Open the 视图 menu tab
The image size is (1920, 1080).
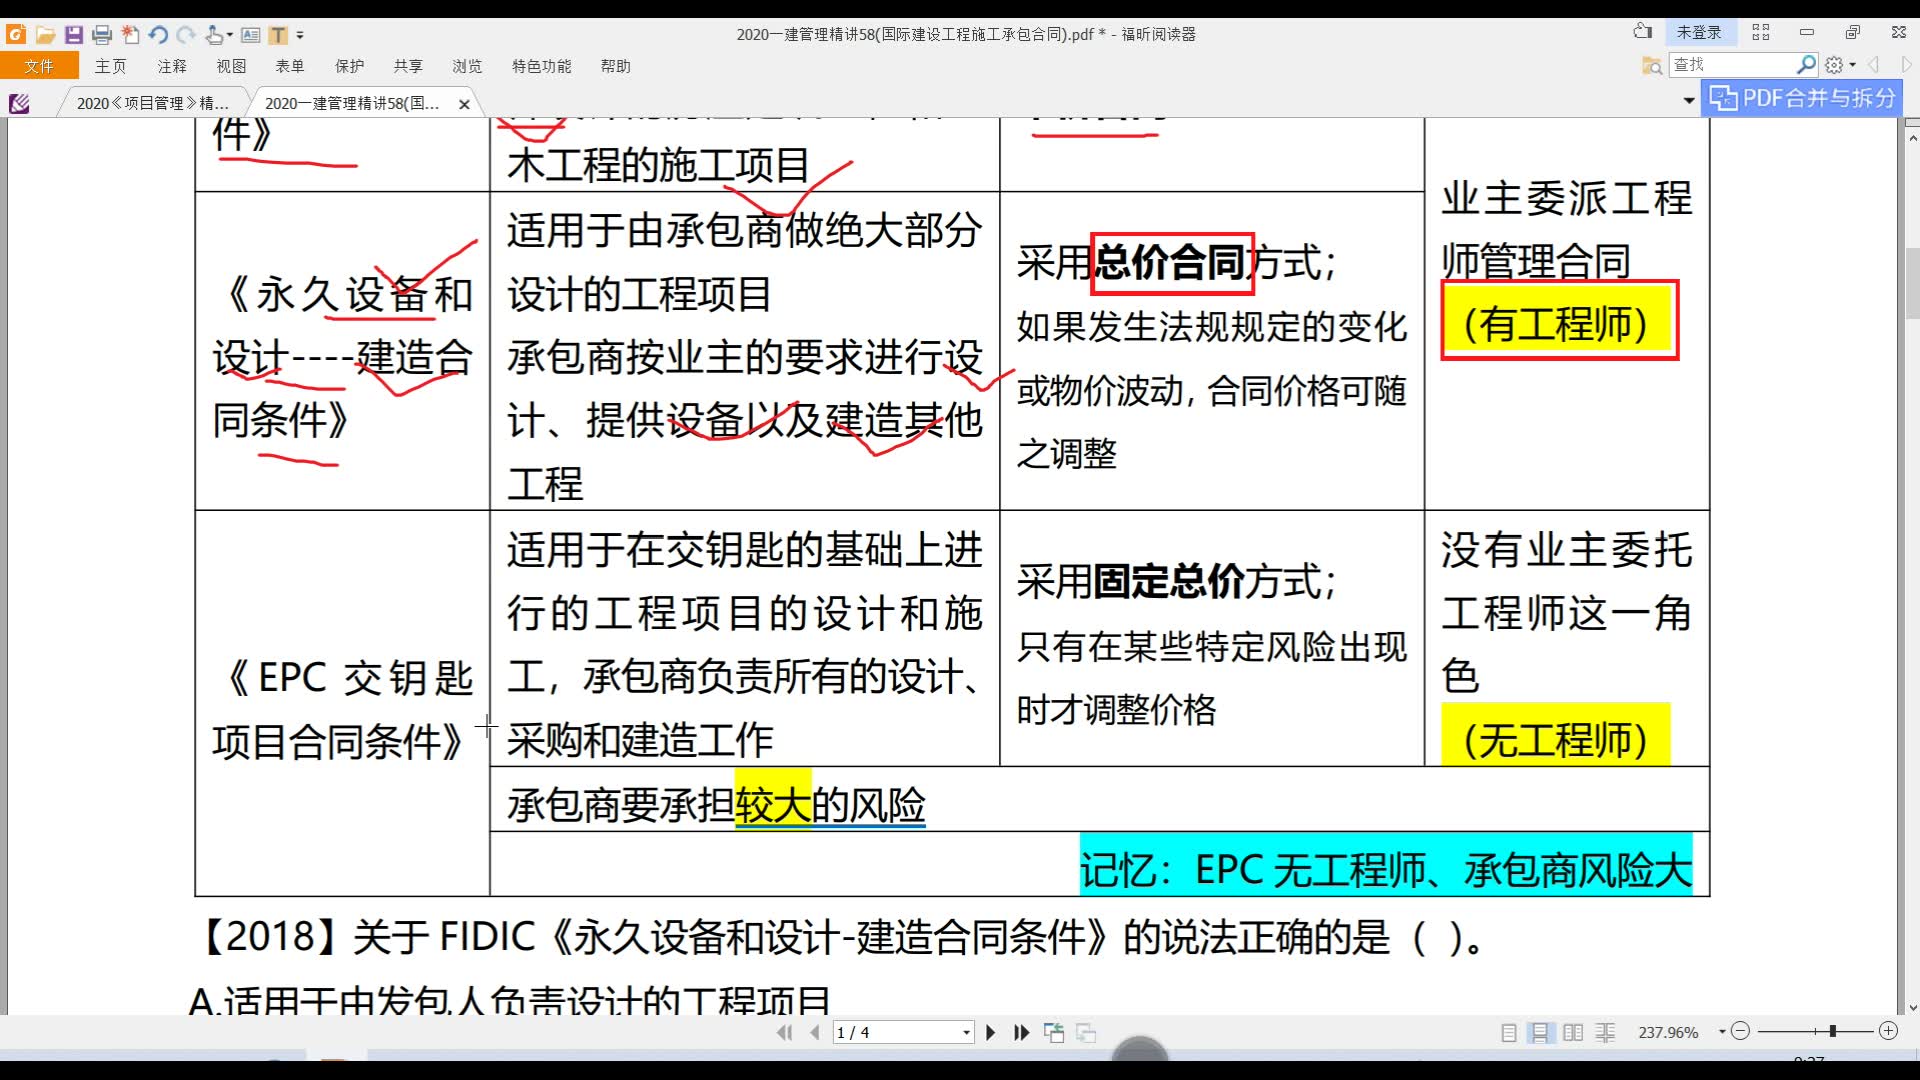230,66
